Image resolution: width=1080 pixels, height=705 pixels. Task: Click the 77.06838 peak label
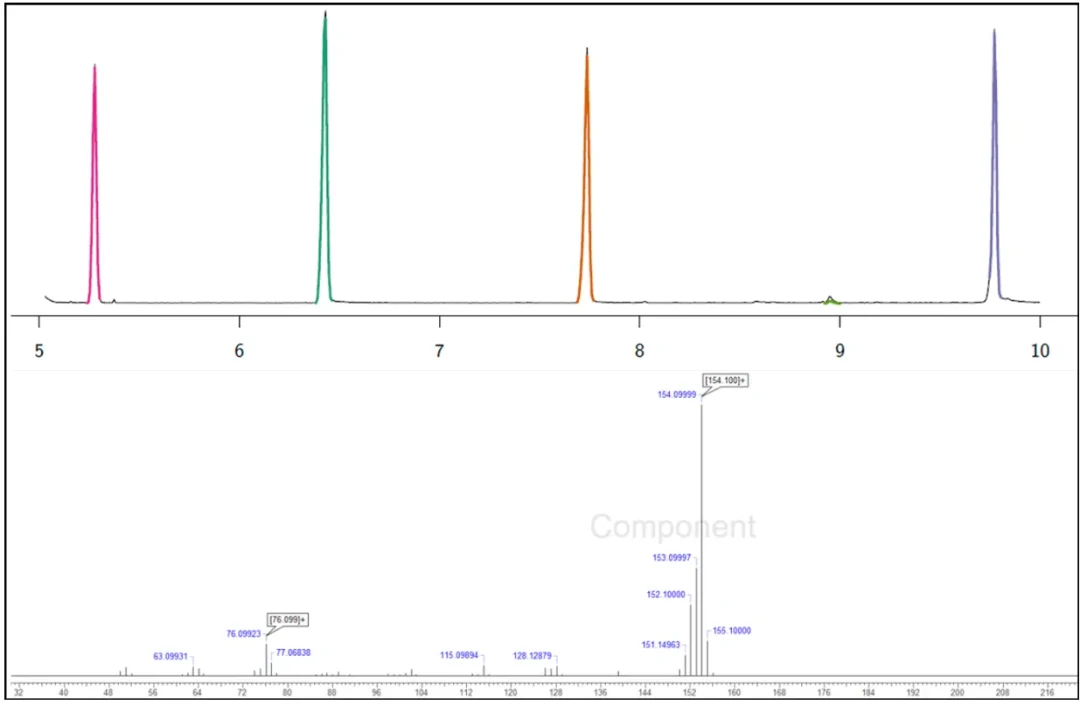293,653
